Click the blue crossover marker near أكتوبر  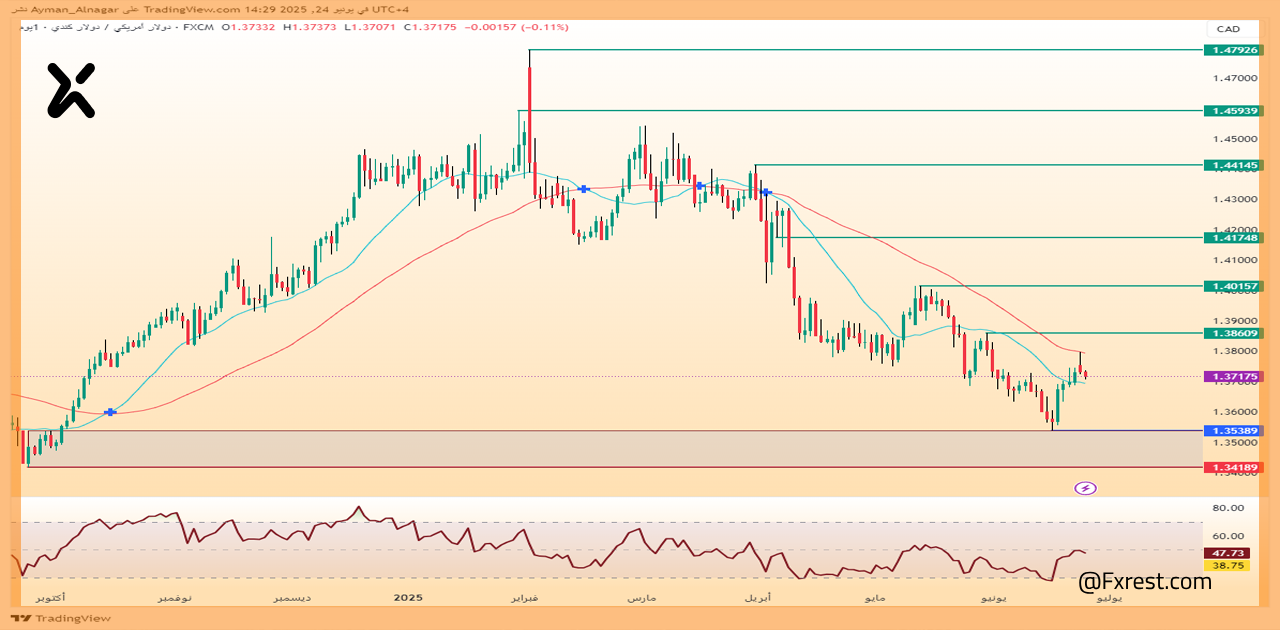click(x=110, y=412)
